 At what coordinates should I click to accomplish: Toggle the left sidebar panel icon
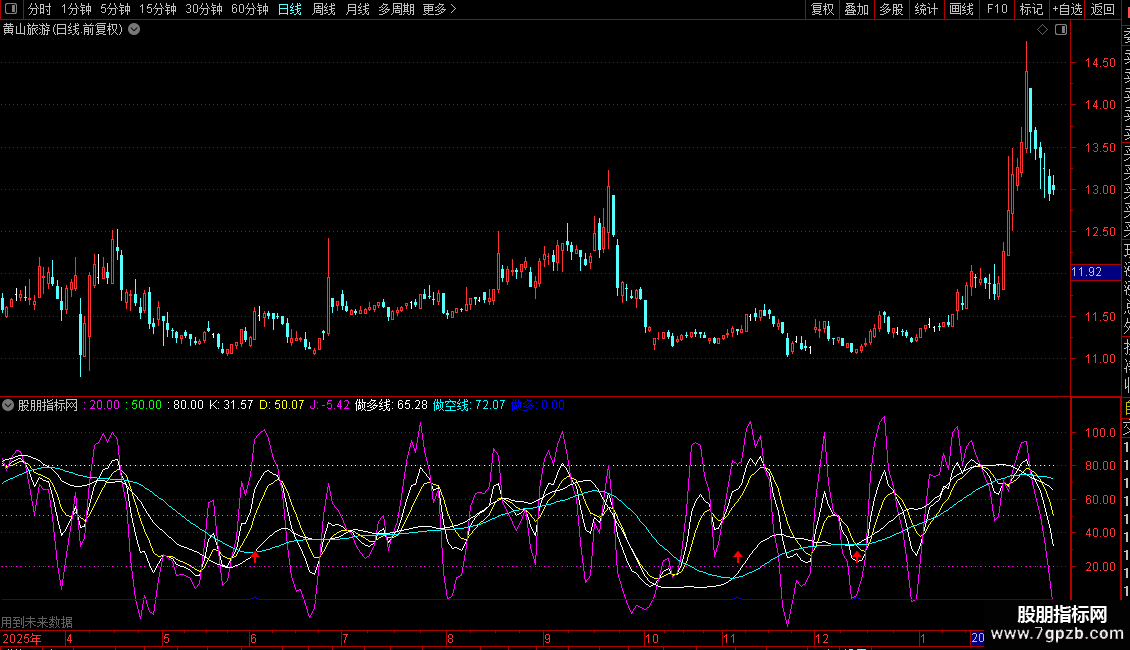click(9, 9)
